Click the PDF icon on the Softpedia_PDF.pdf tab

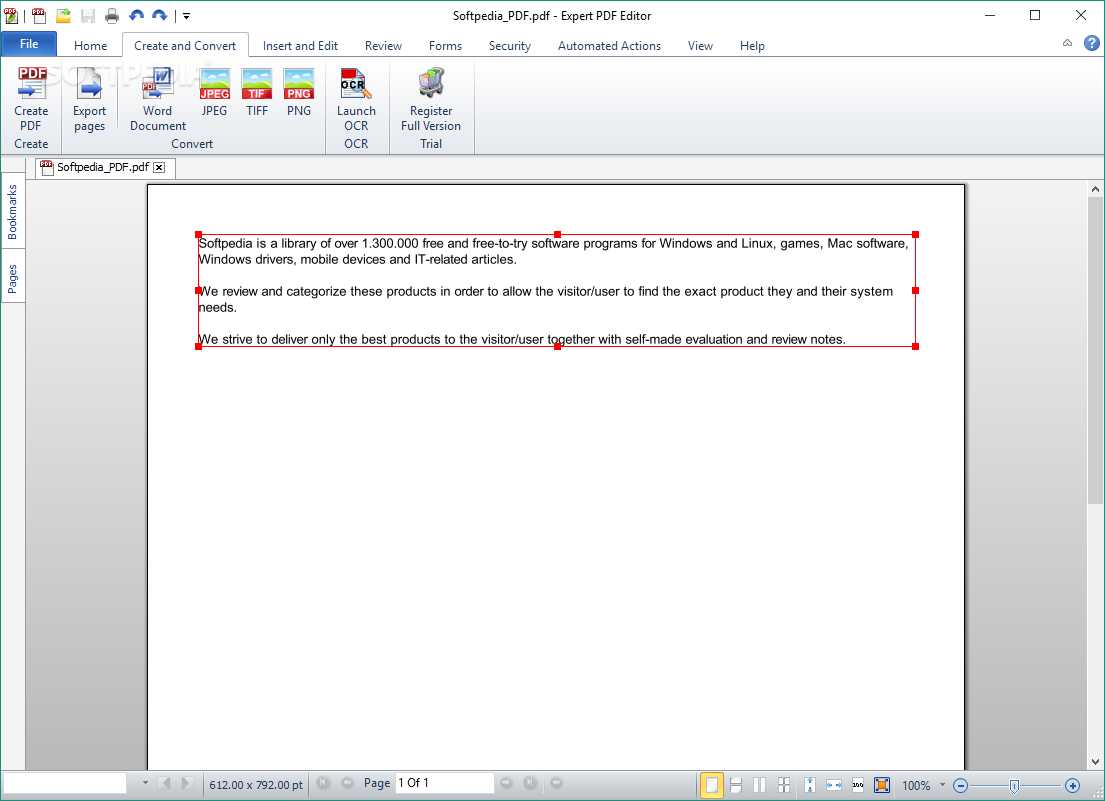point(47,168)
